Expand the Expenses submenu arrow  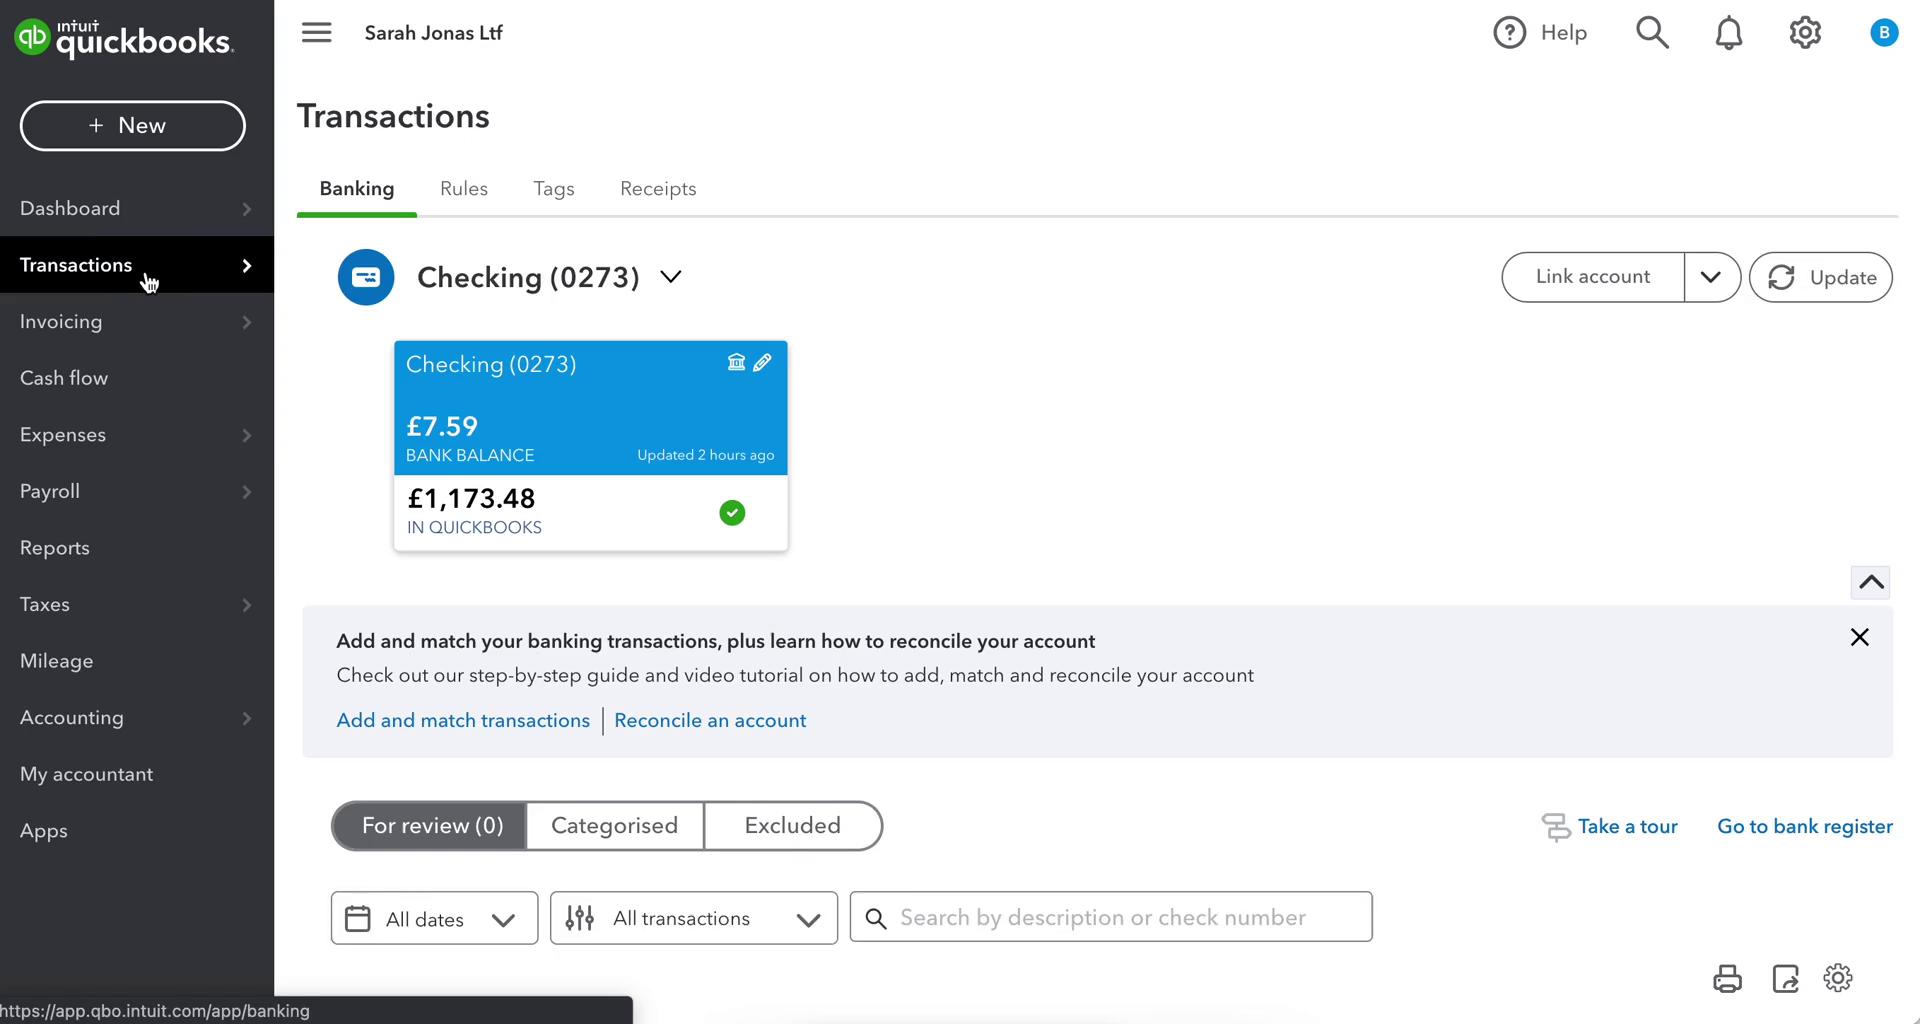click(x=246, y=435)
